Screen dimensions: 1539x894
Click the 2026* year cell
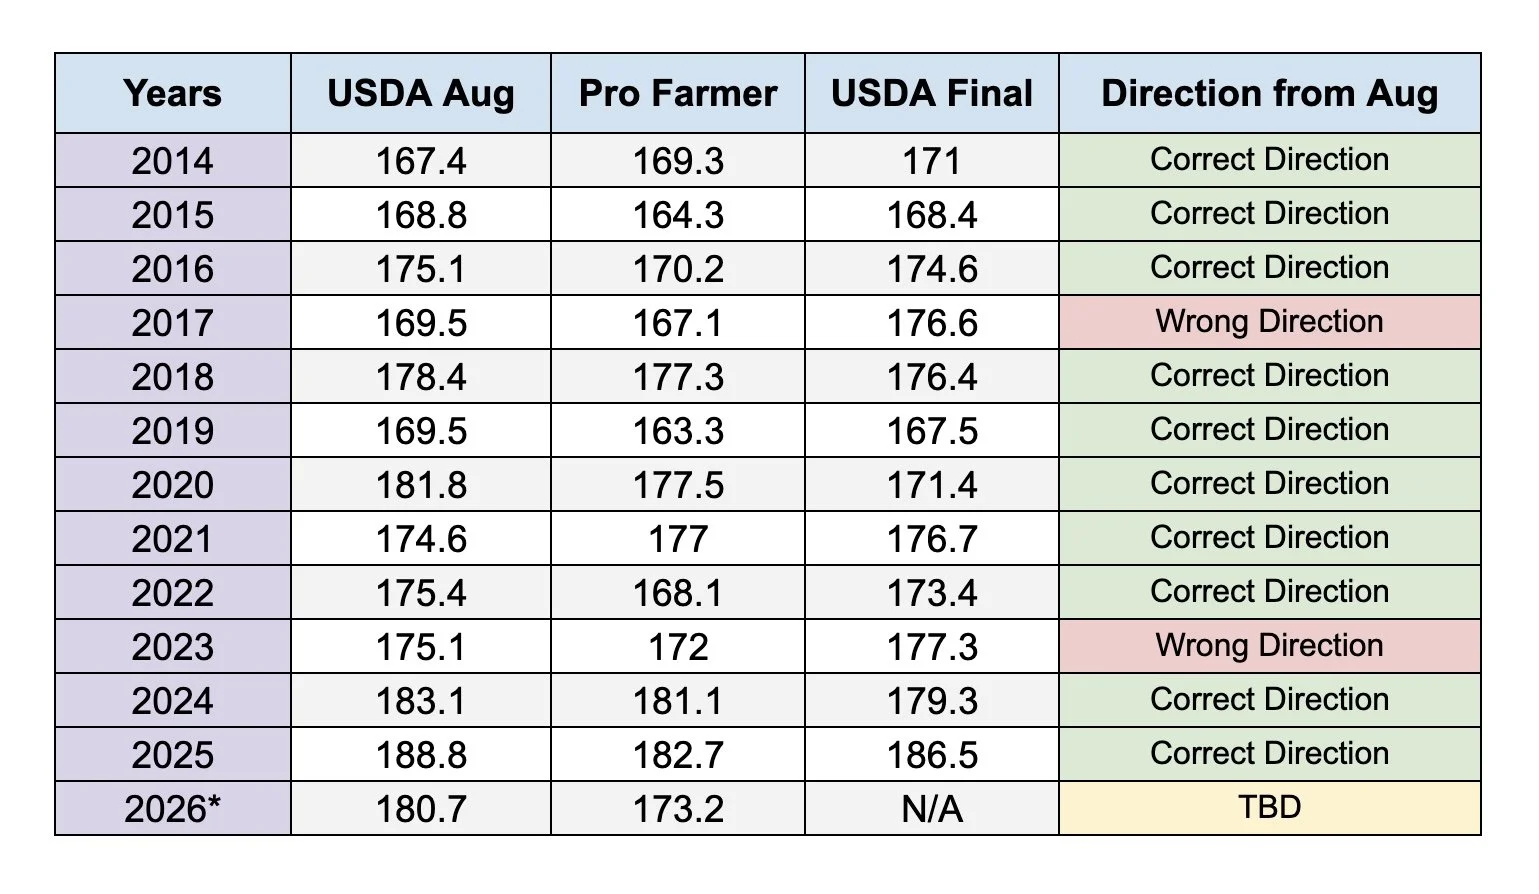point(173,808)
